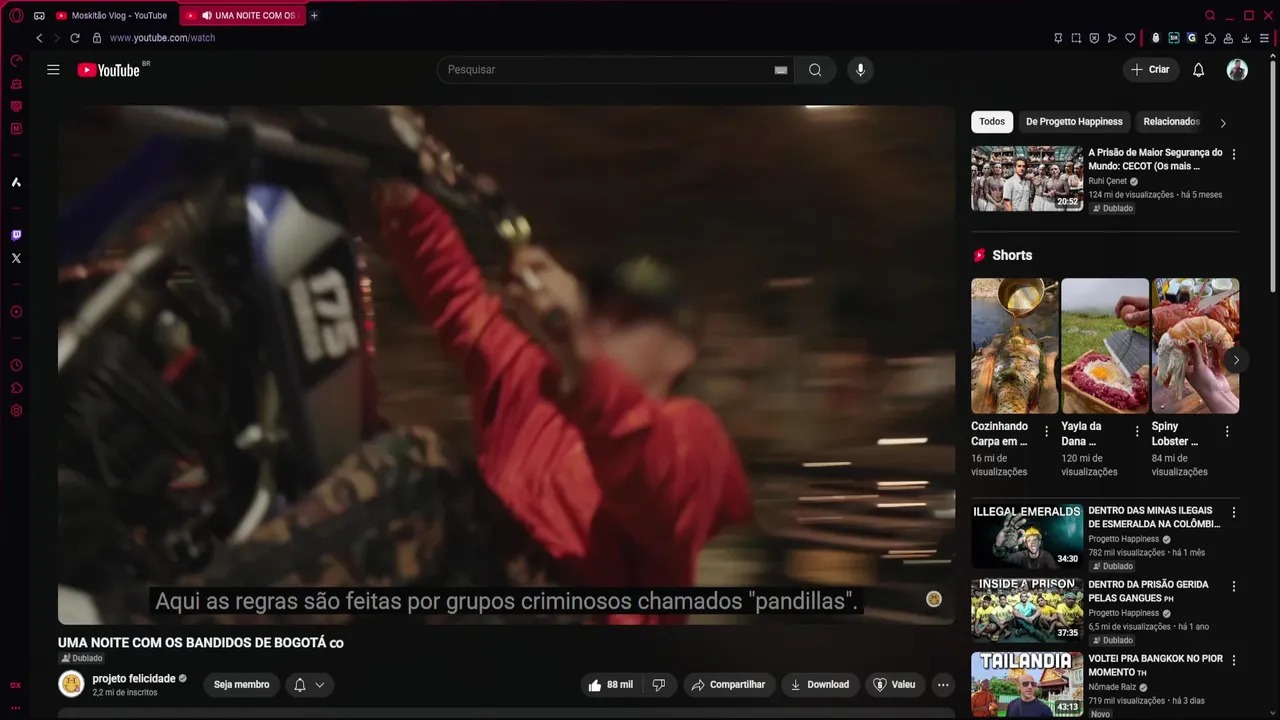Click the site security padlock icon
This screenshot has width=1280, height=720.
tap(97, 38)
